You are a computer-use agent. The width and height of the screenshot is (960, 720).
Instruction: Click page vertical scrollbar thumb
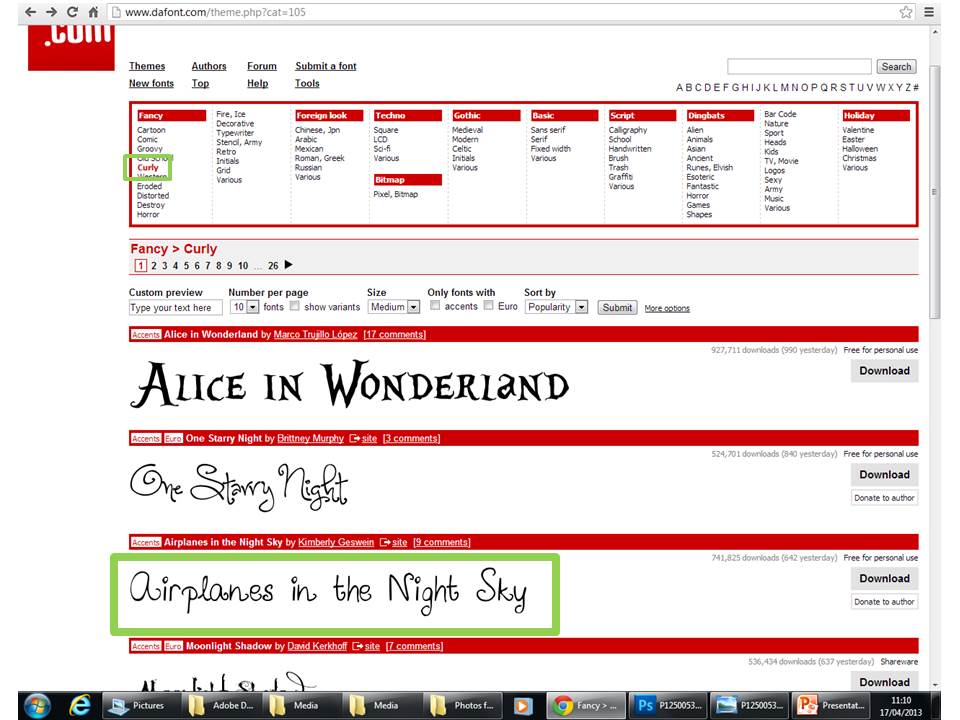click(934, 192)
